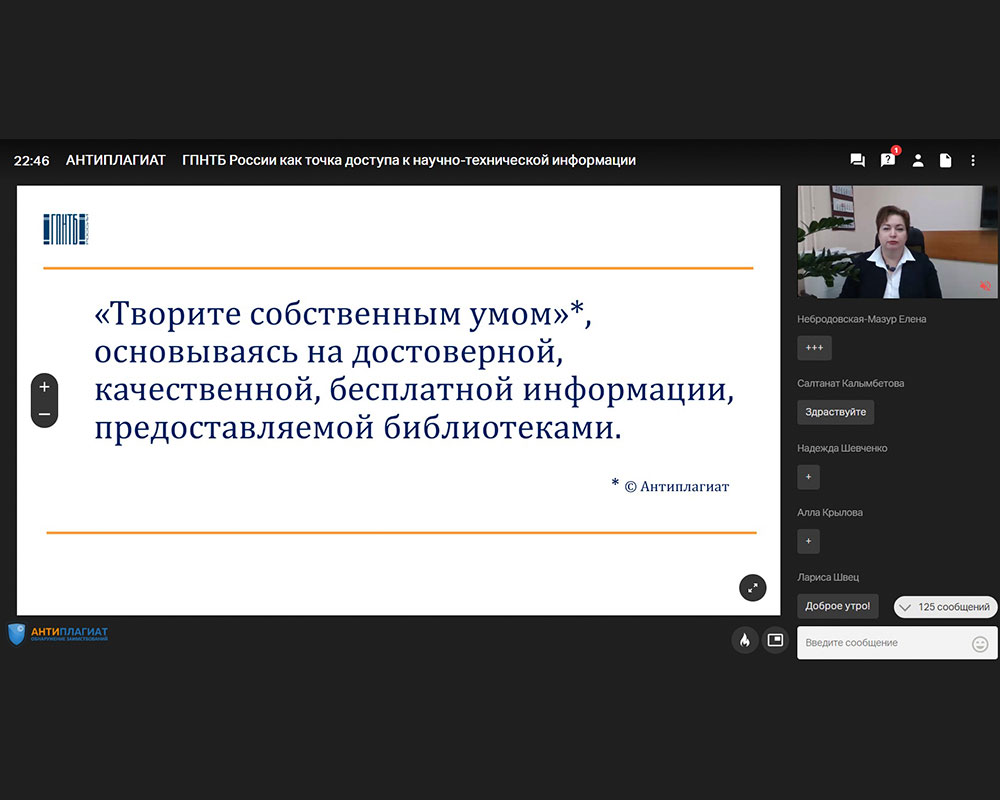
Task: Click the АНТИПЛАГИАТ label in header
Action: pyautogui.click(x=115, y=160)
